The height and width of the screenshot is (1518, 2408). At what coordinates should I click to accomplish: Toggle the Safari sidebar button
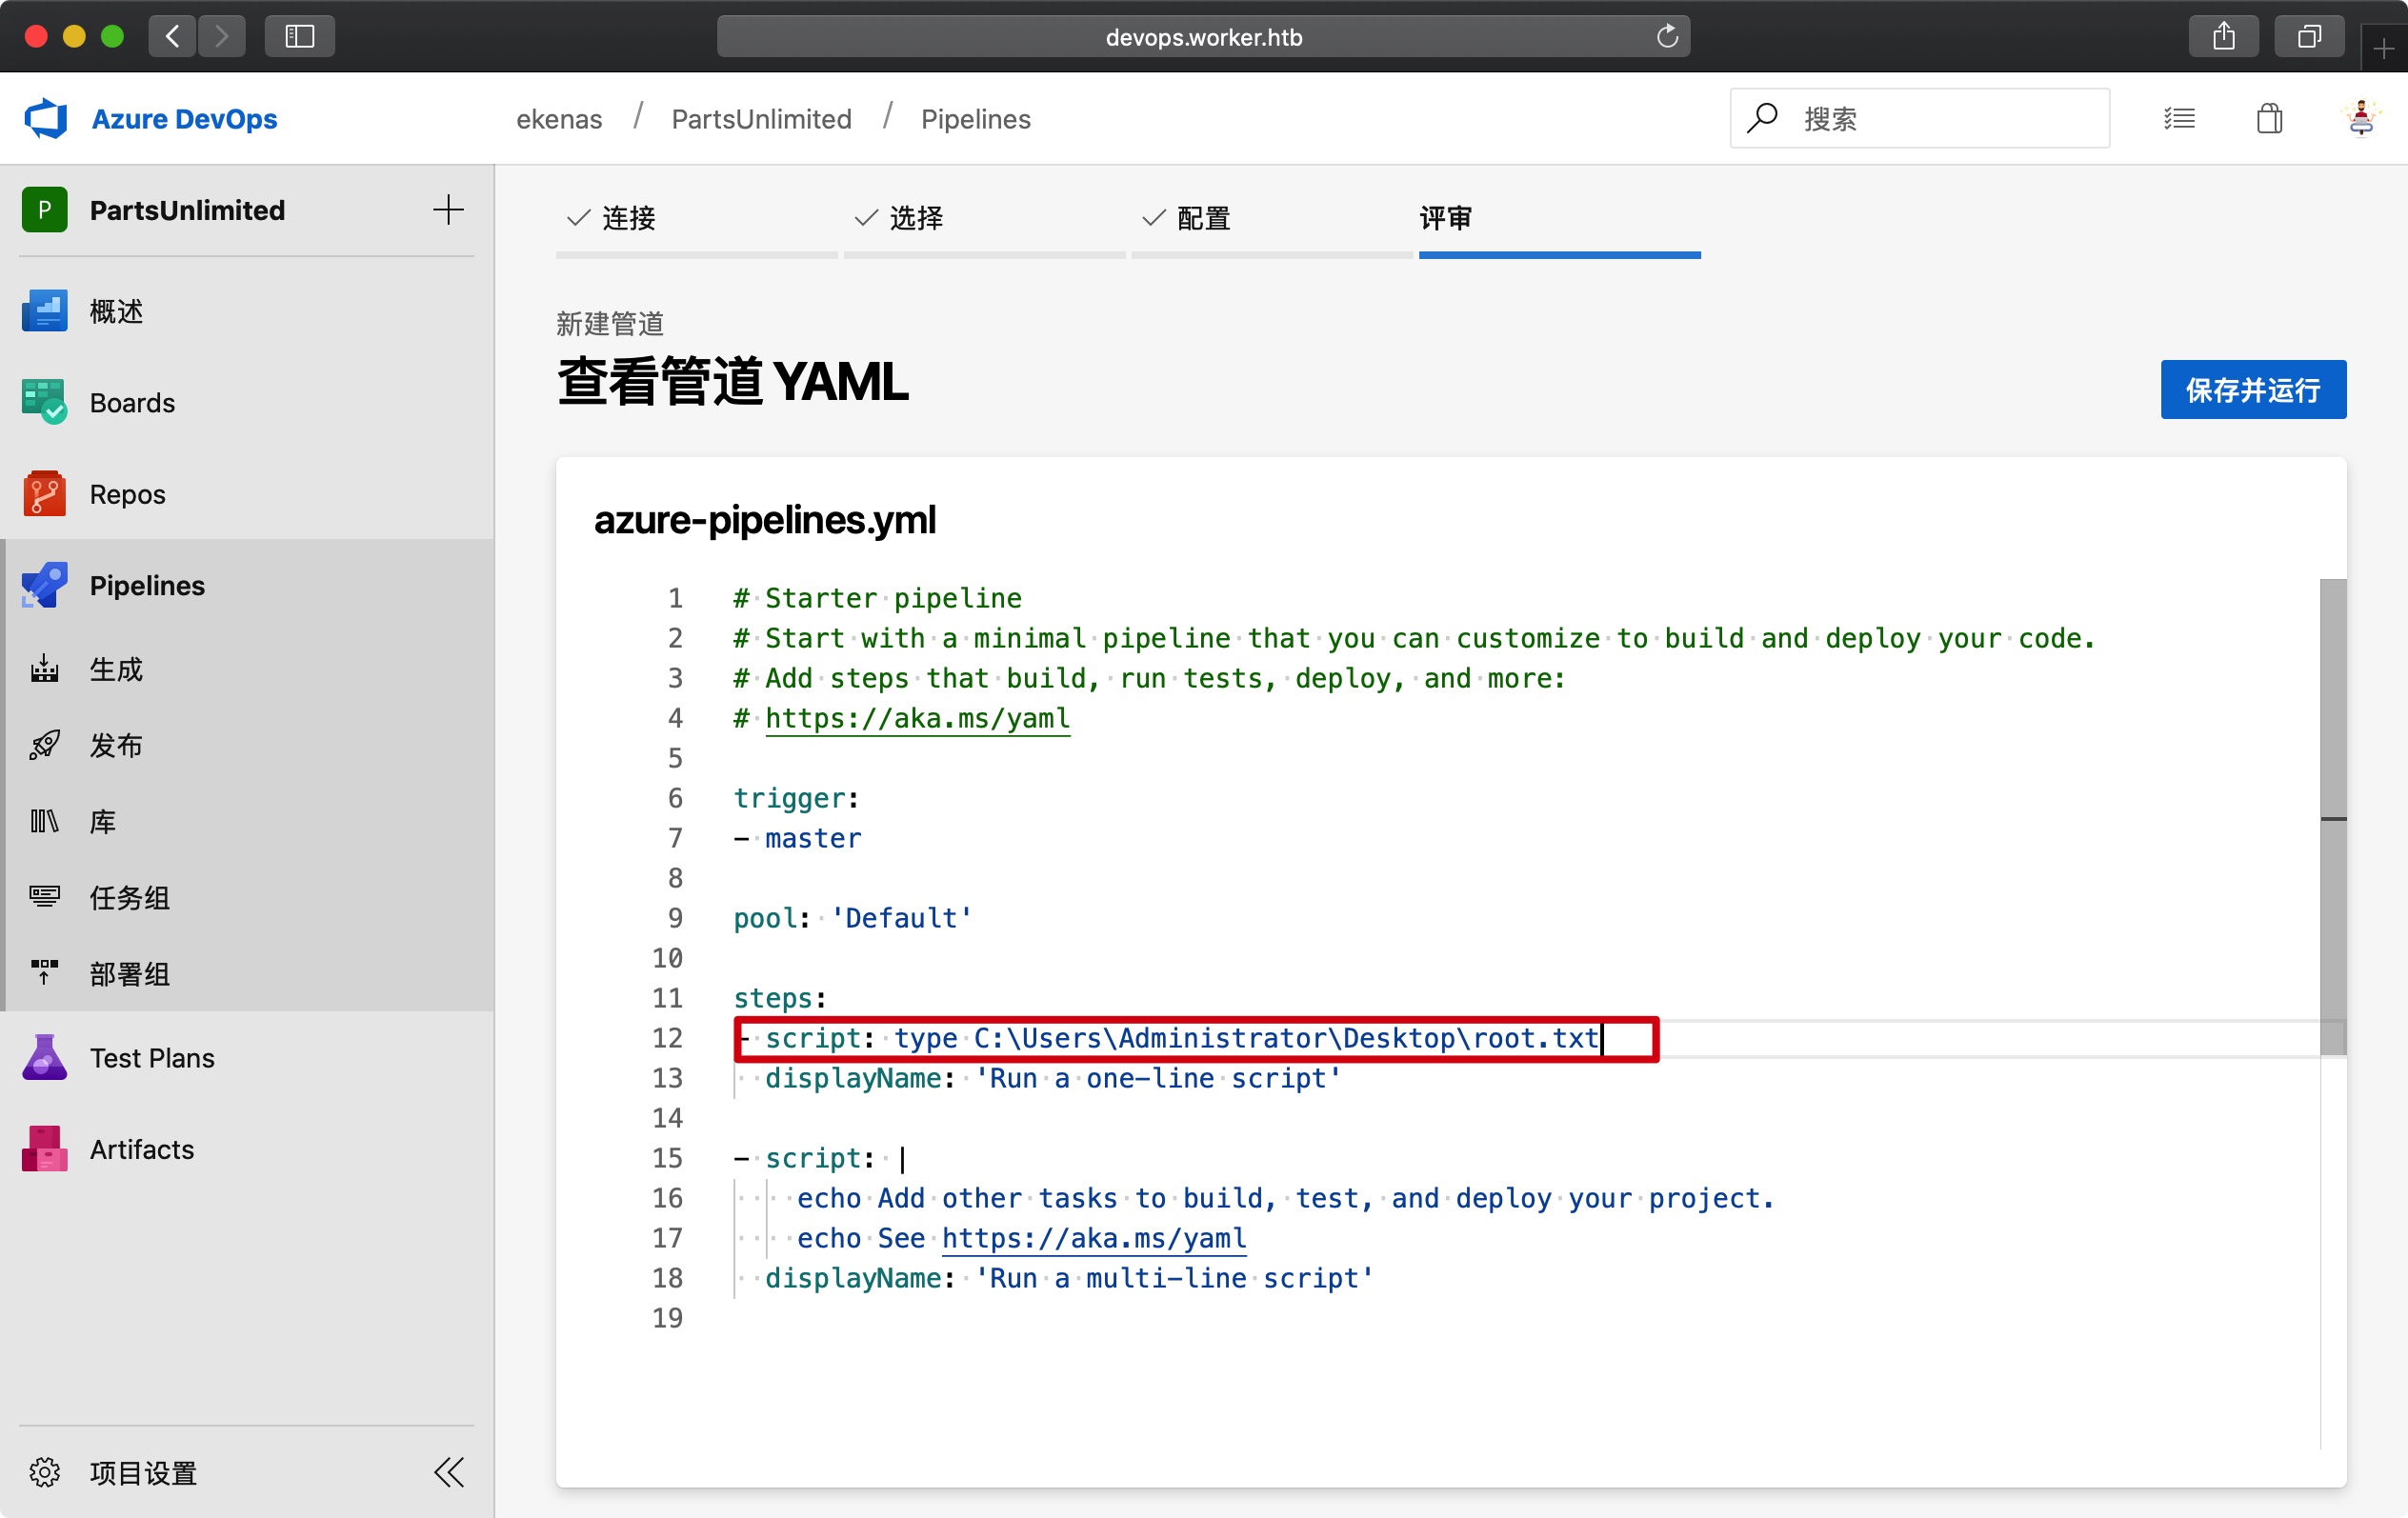coord(299,37)
